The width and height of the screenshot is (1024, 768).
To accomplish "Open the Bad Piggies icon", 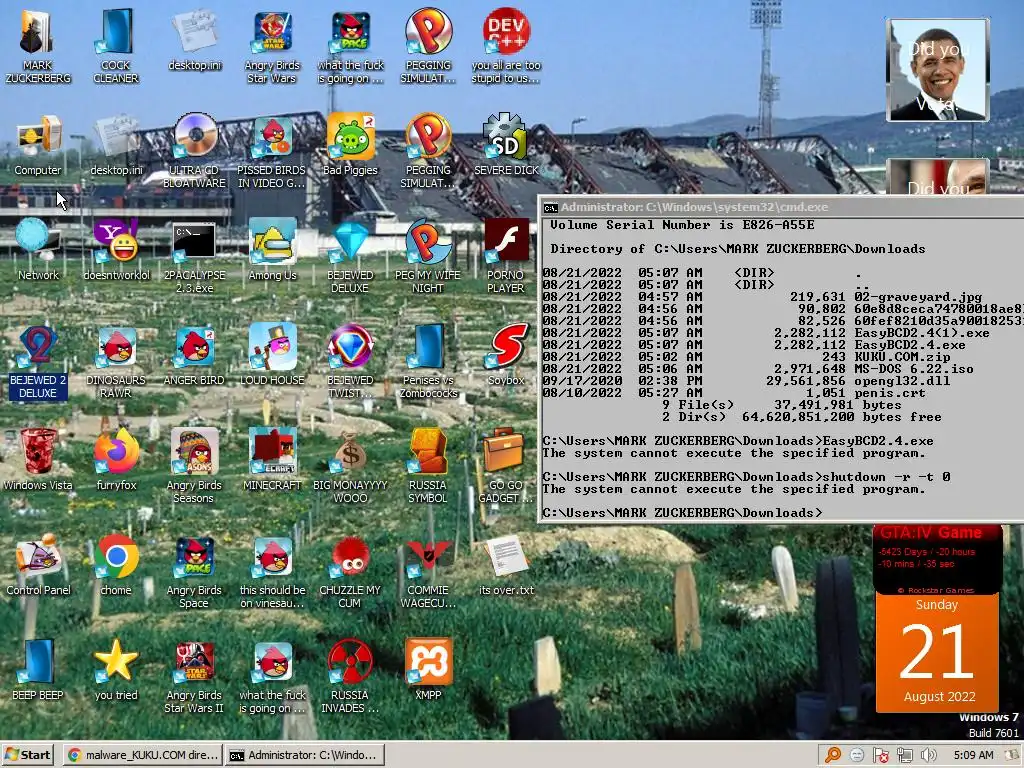I will [350, 146].
